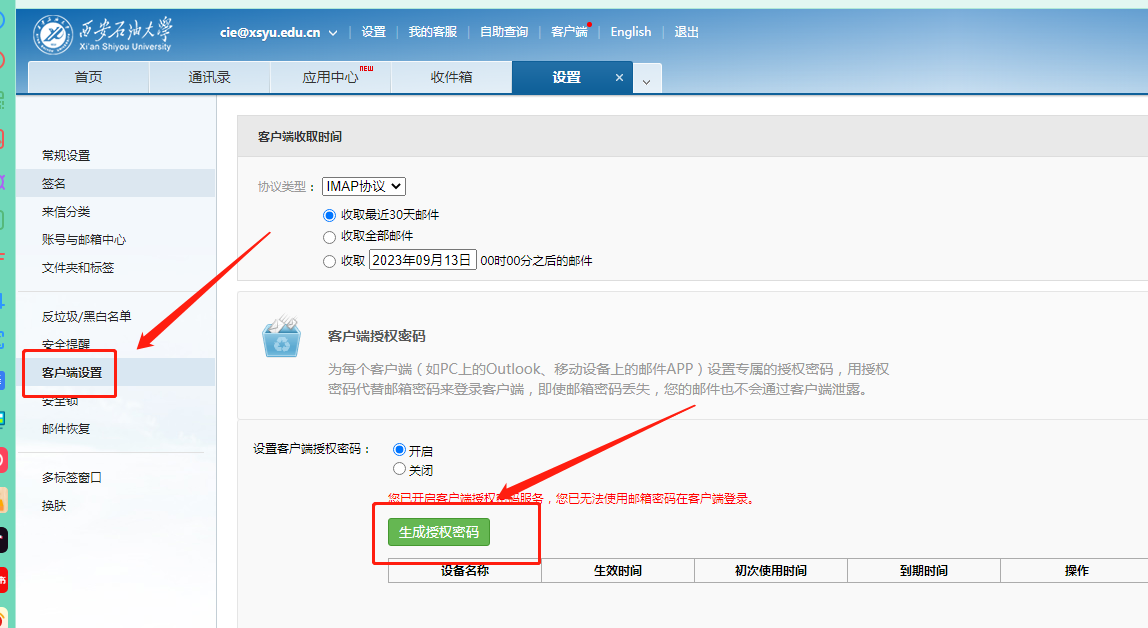
Task: Open the 收件箱 tab
Action: [x=451, y=78]
